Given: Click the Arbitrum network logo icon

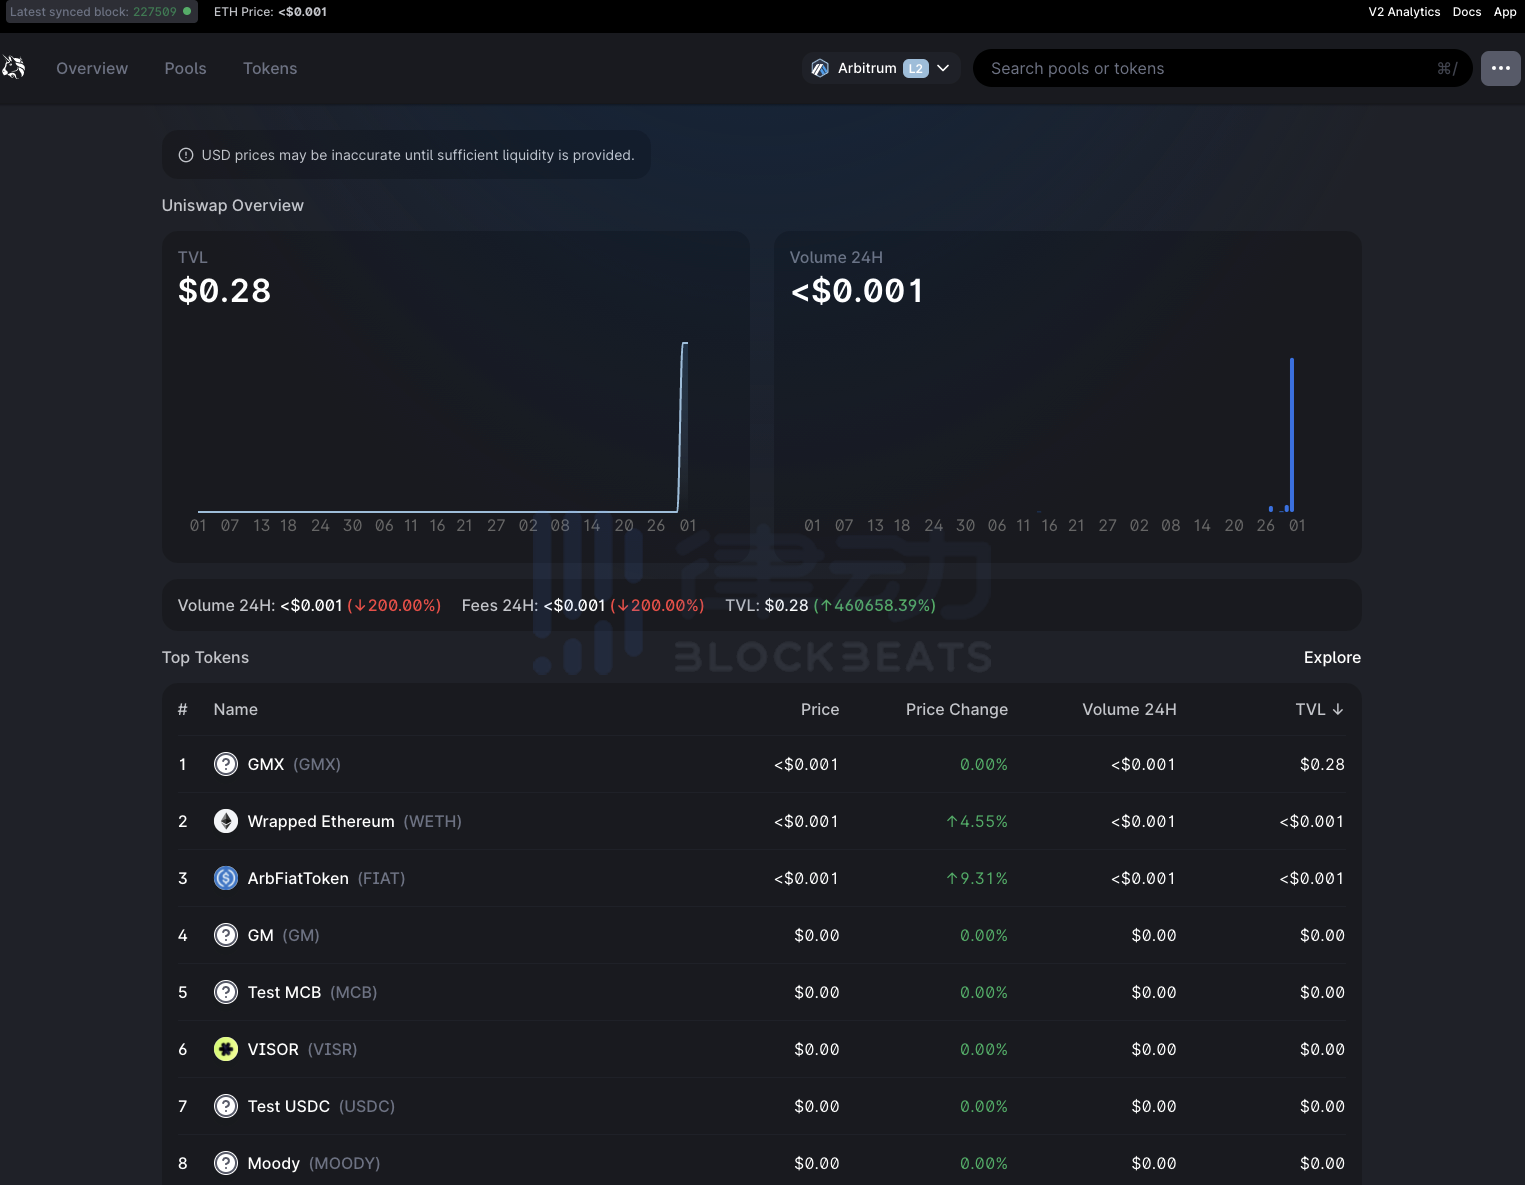Looking at the screenshot, I should pyautogui.click(x=820, y=68).
